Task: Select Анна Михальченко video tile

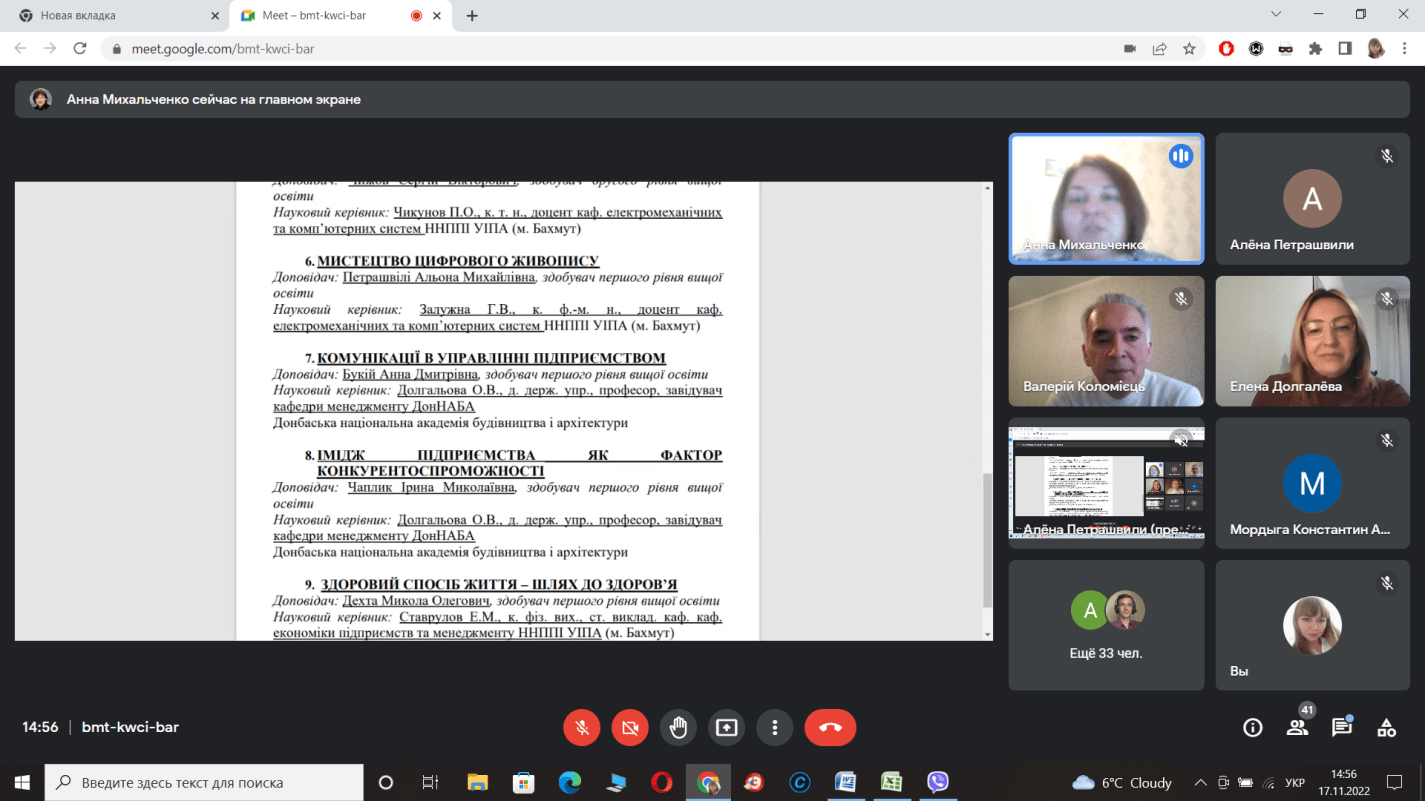Action: (x=1106, y=199)
